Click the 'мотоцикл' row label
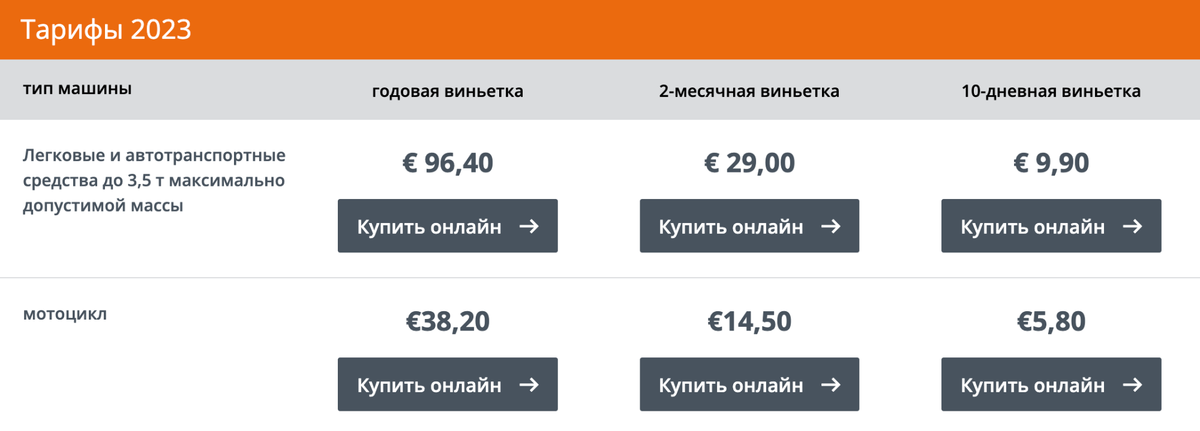Image resolution: width=1200 pixels, height=431 pixels. [65, 314]
